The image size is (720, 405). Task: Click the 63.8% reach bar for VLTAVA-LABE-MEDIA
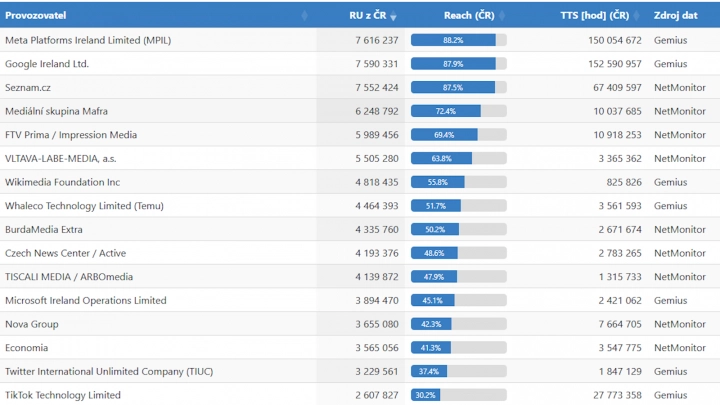point(459,158)
